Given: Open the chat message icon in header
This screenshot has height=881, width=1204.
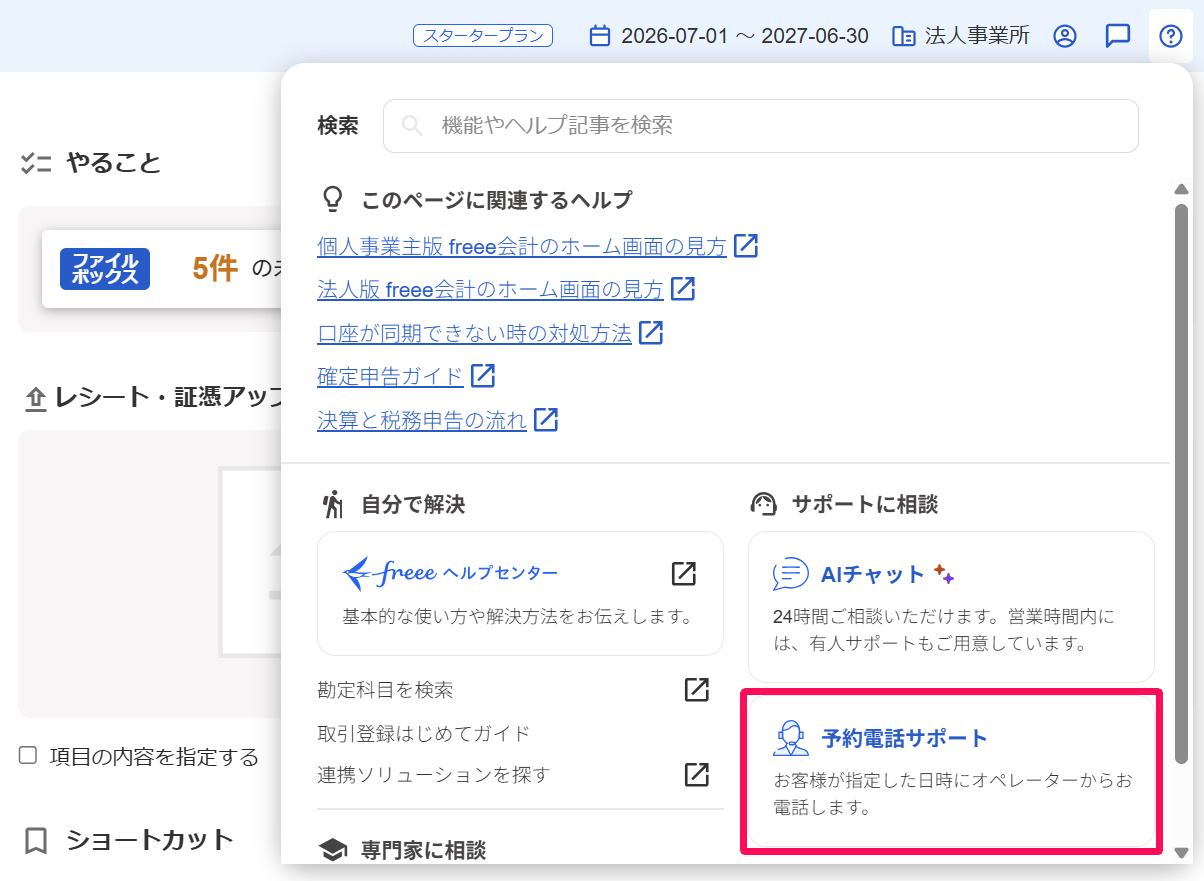Looking at the screenshot, I should [1118, 36].
